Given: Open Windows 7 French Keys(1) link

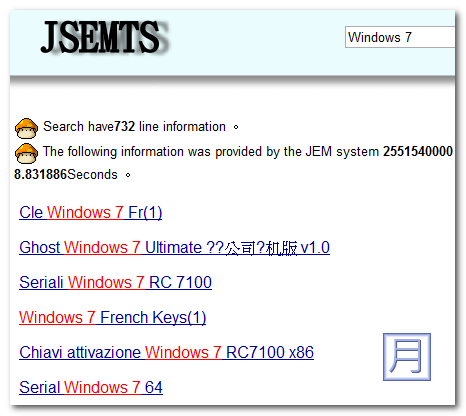Looking at the screenshot, I should click(x=113, y=318).
